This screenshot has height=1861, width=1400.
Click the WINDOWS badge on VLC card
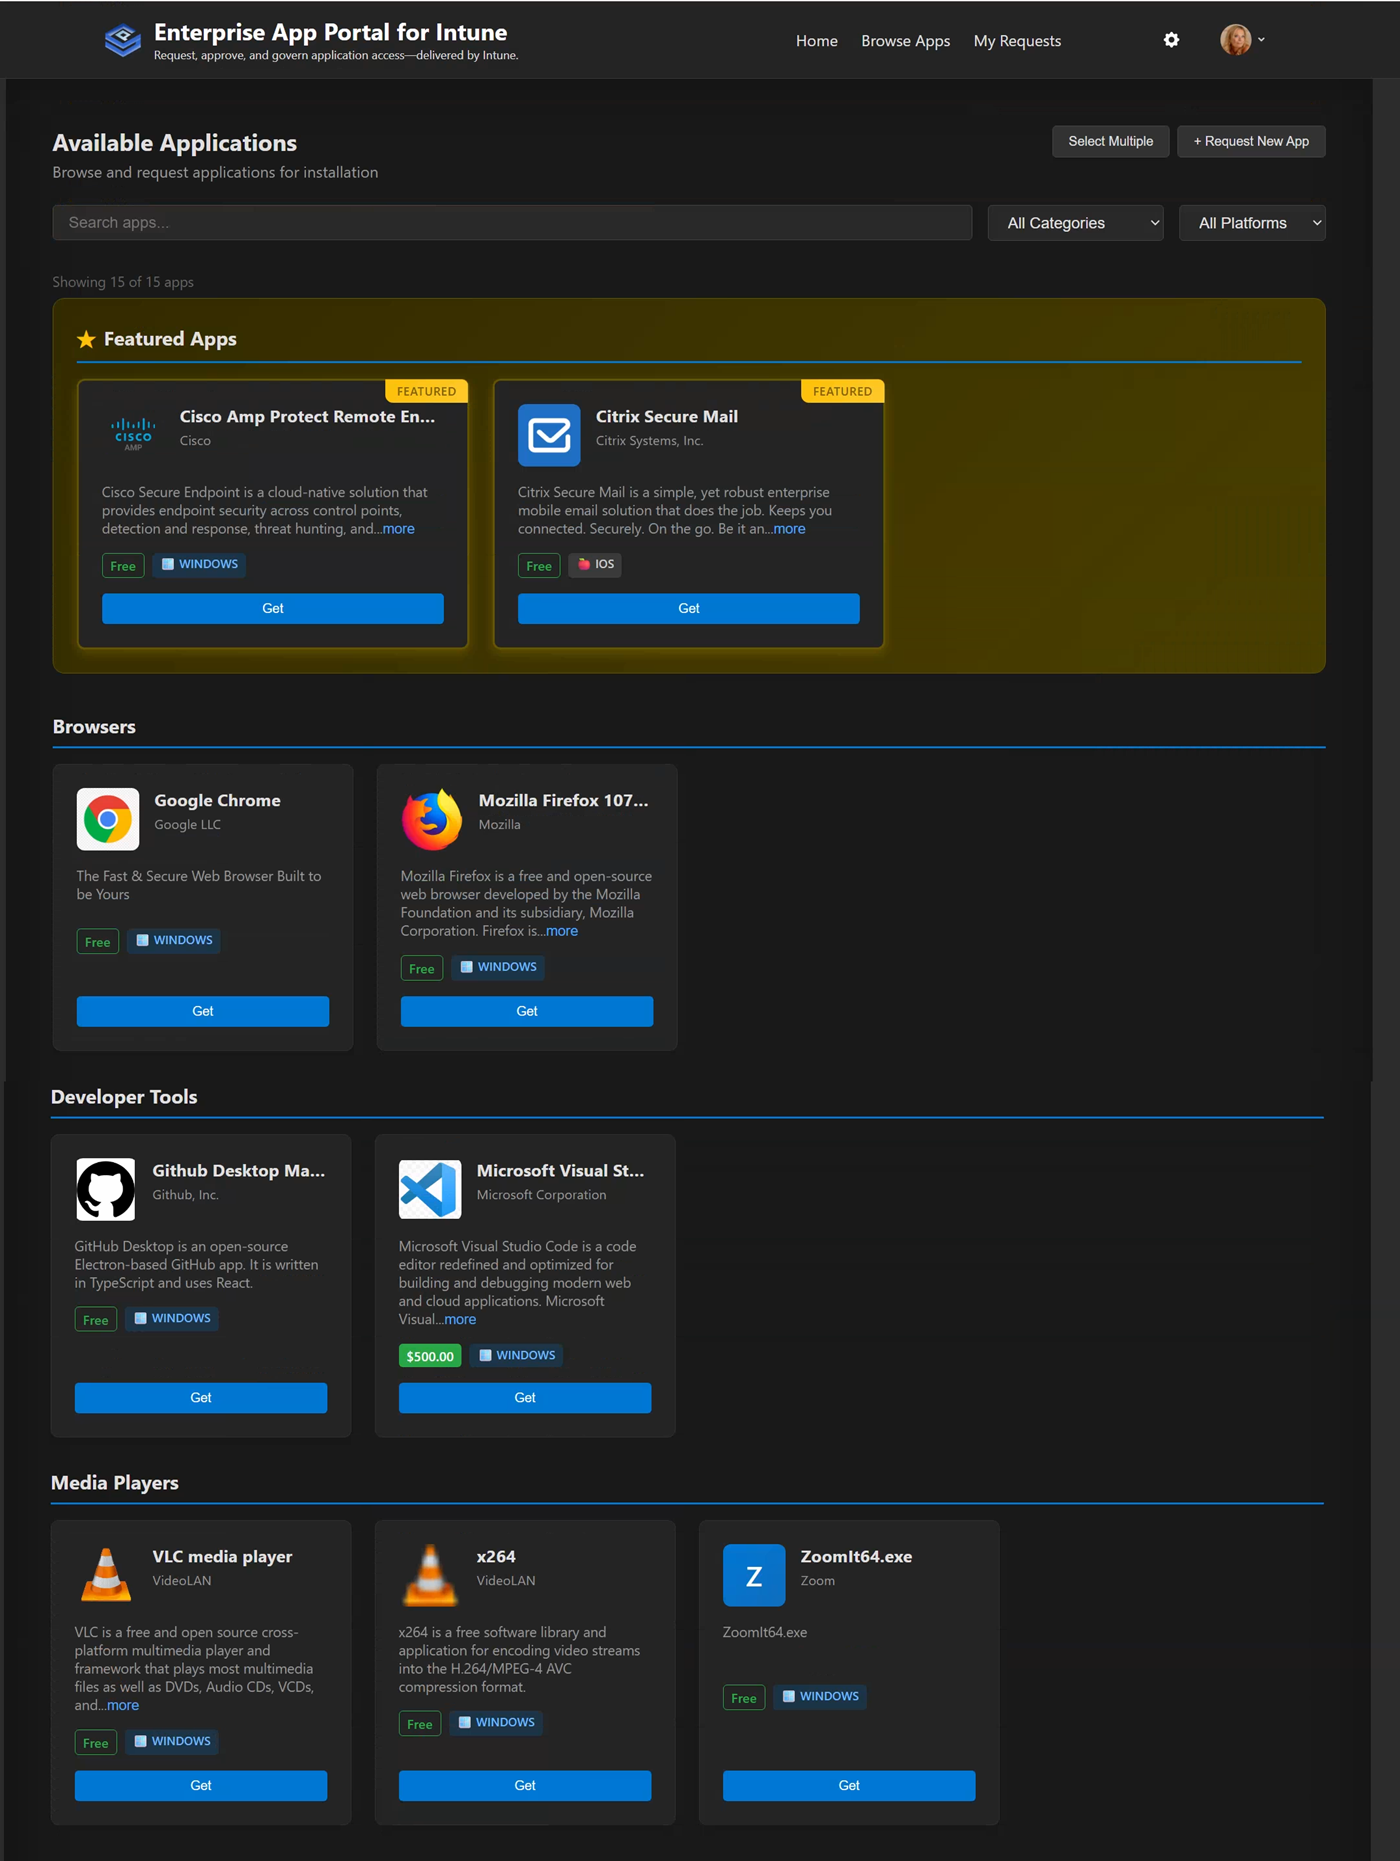pyautogui.click(x=172, y=1741)
